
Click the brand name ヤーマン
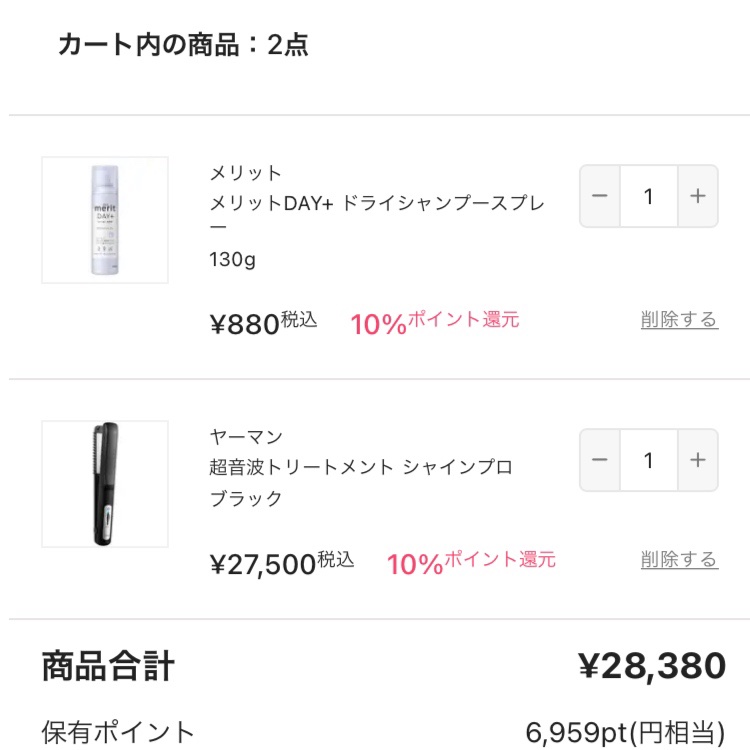click(x=246, y=436)
